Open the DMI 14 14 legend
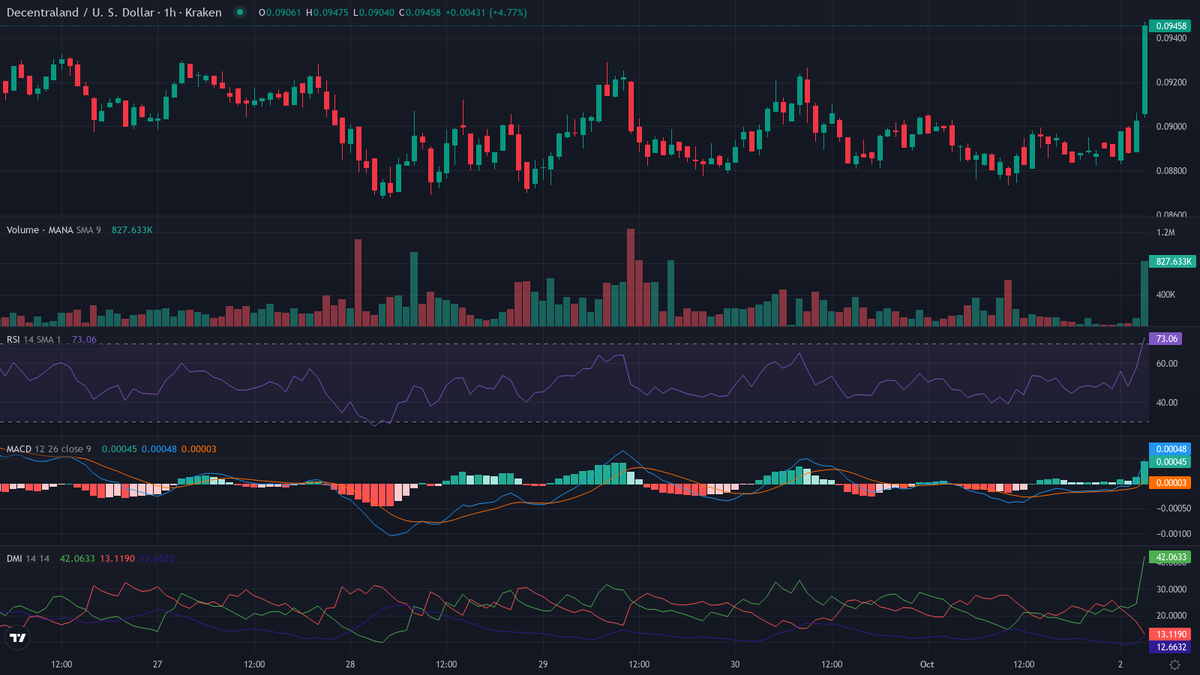 29,559
